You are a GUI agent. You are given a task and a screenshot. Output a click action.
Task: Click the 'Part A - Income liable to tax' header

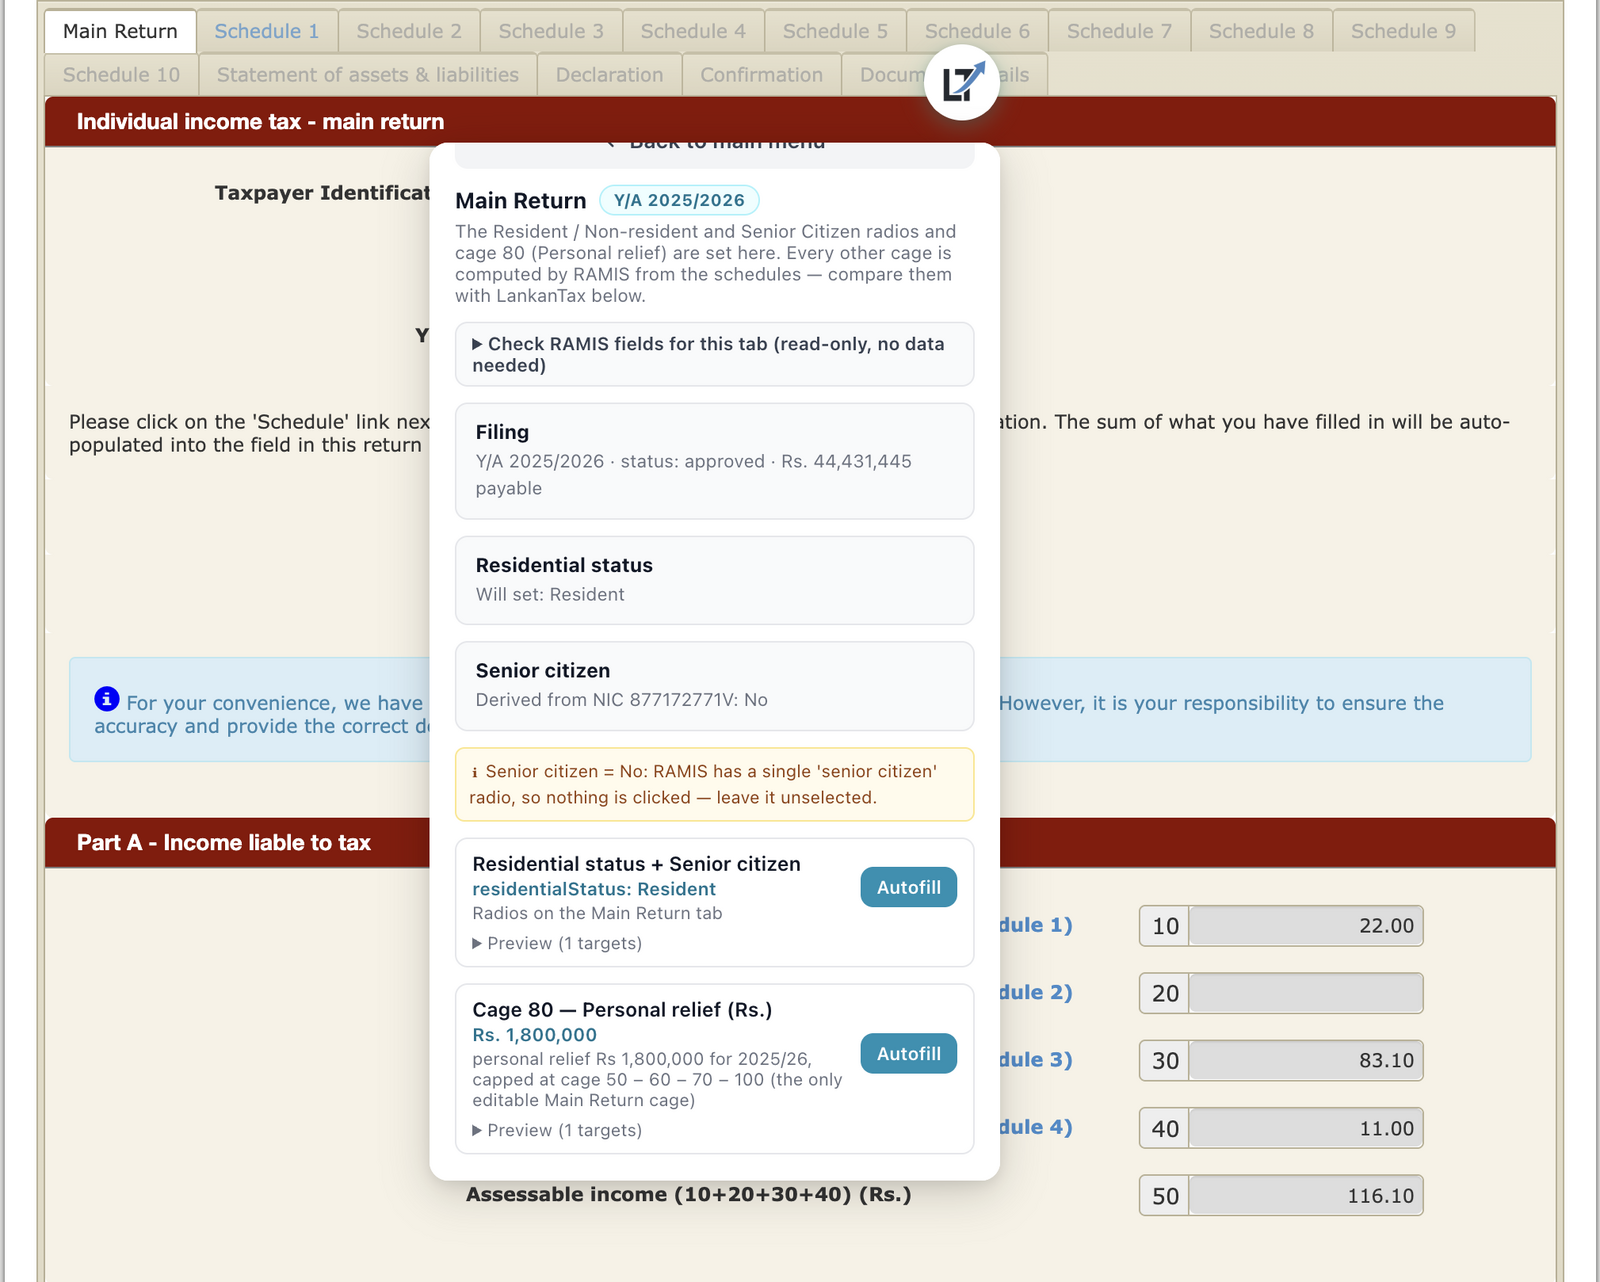224,843
